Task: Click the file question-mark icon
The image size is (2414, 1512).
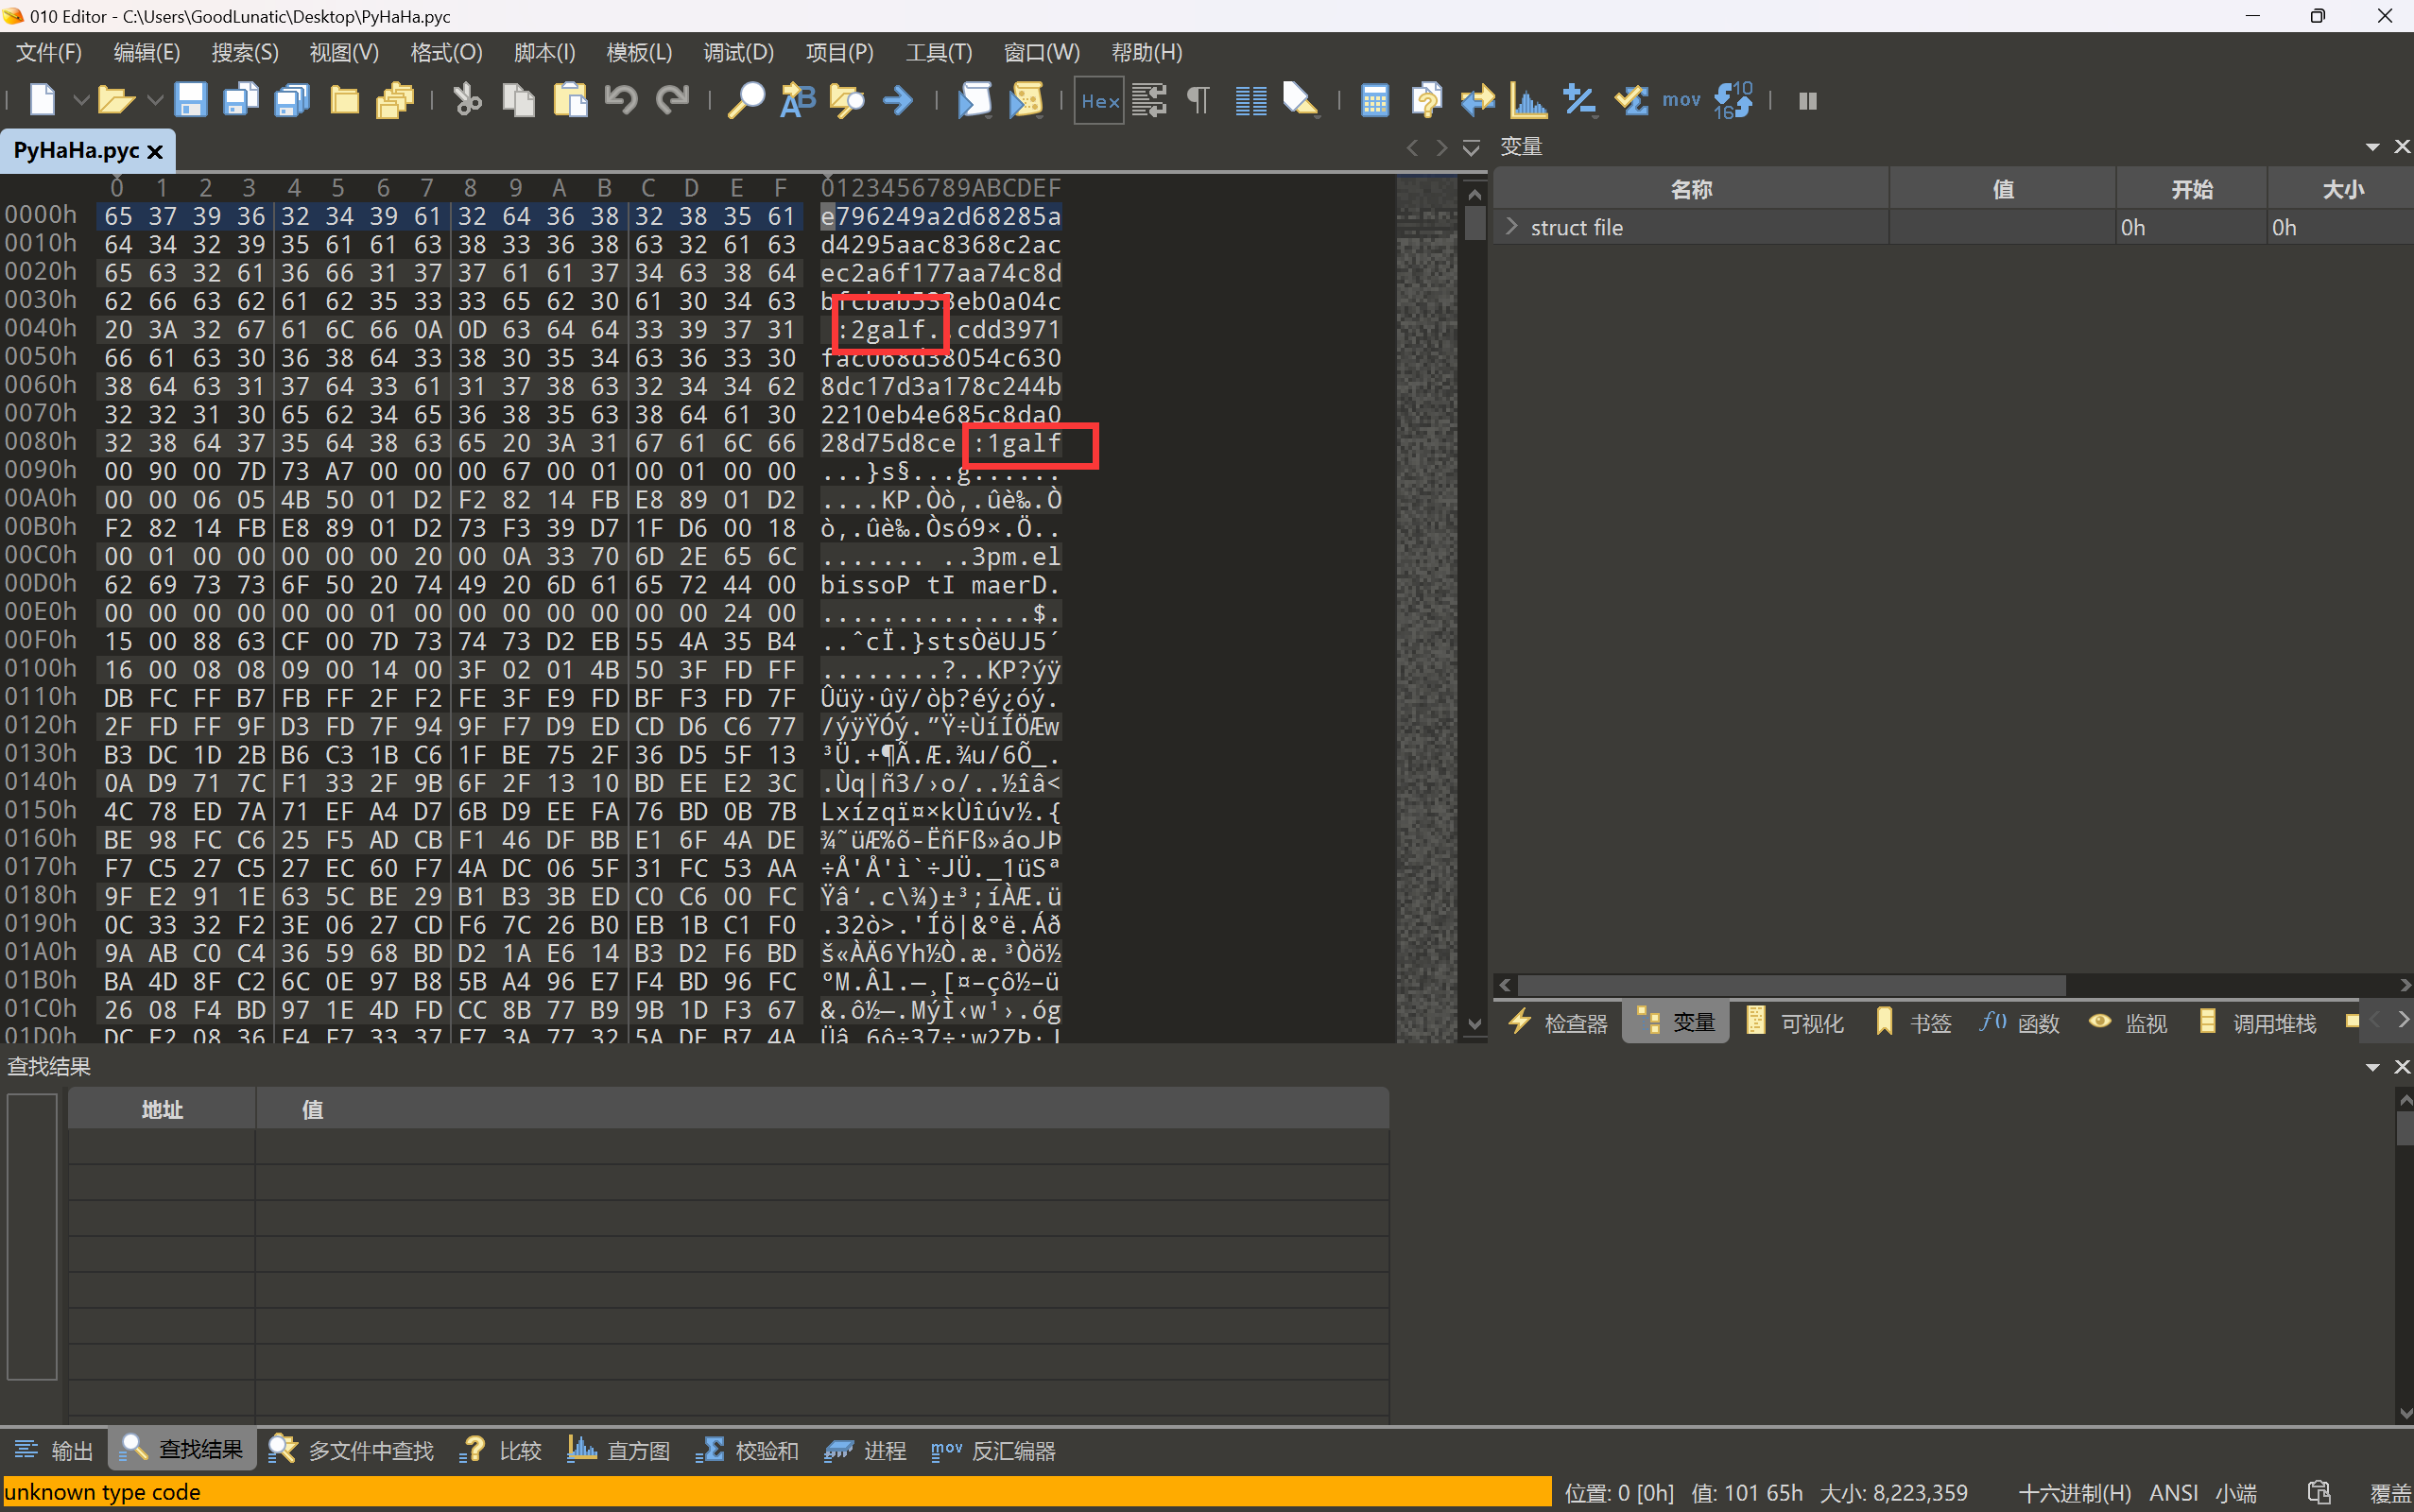Action: tap(1426, 100)
